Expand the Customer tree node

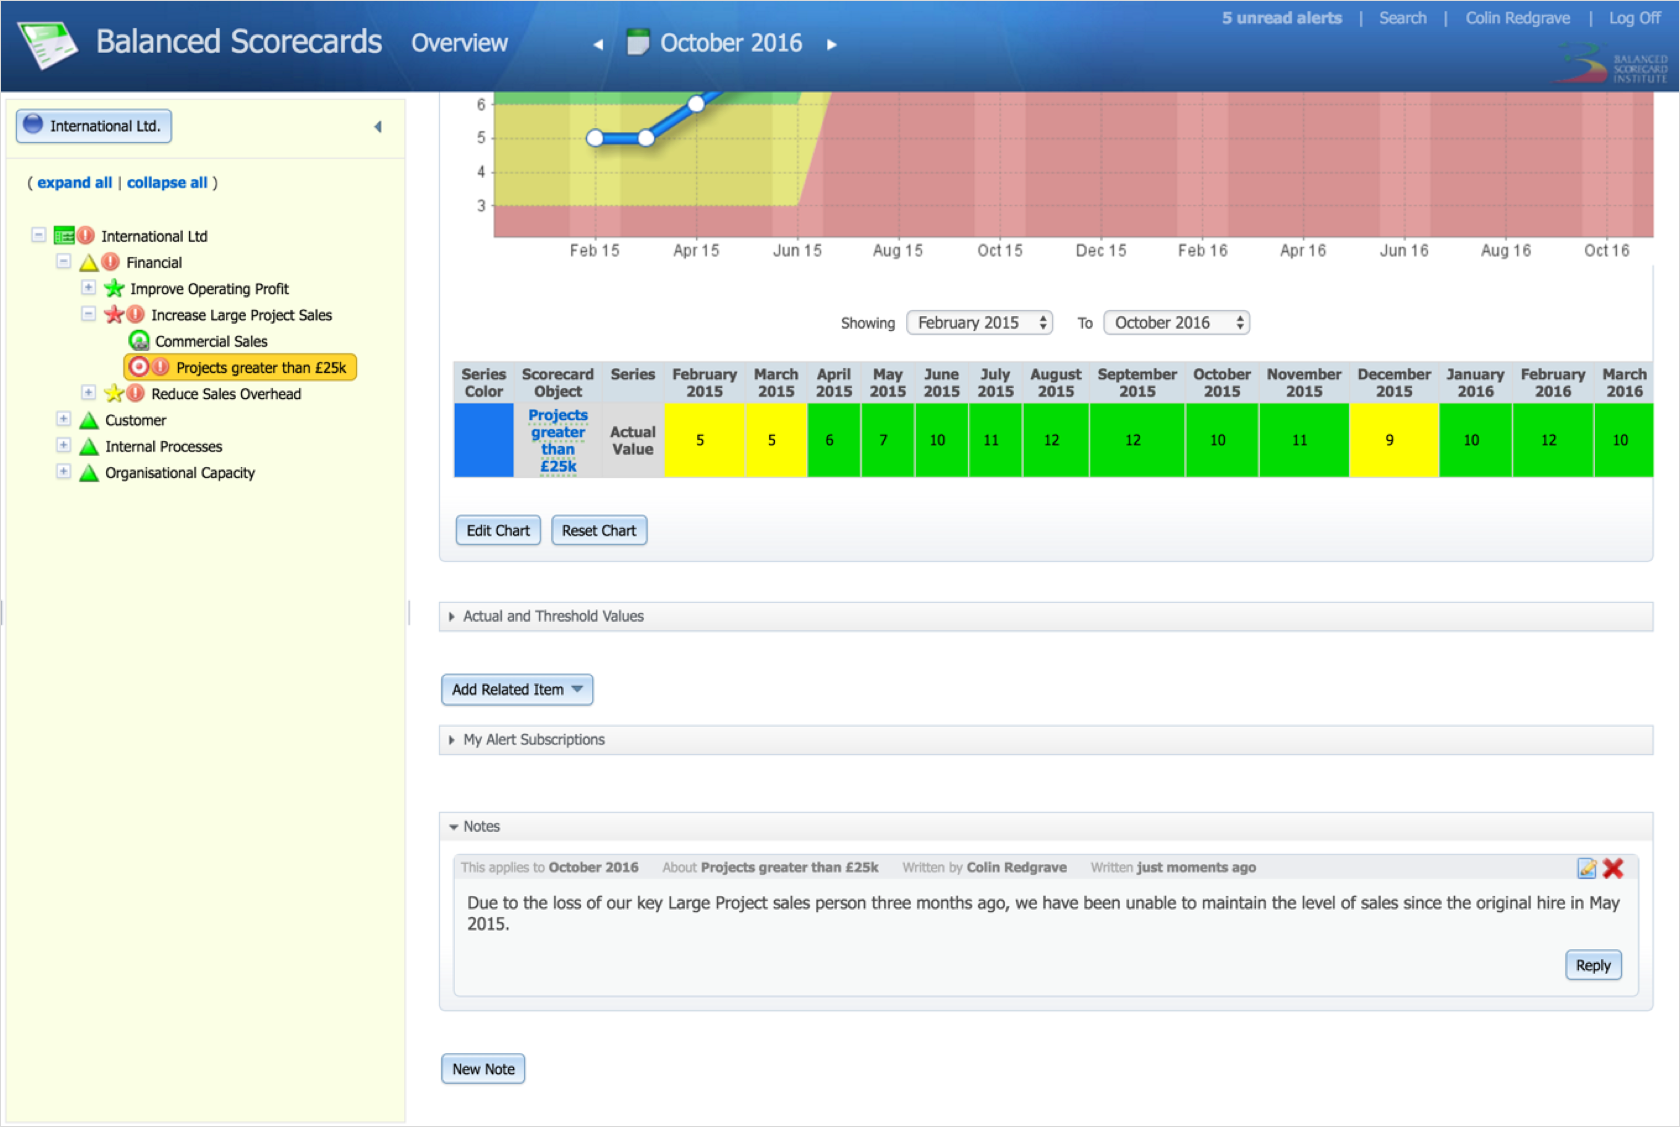click(63, 418)
